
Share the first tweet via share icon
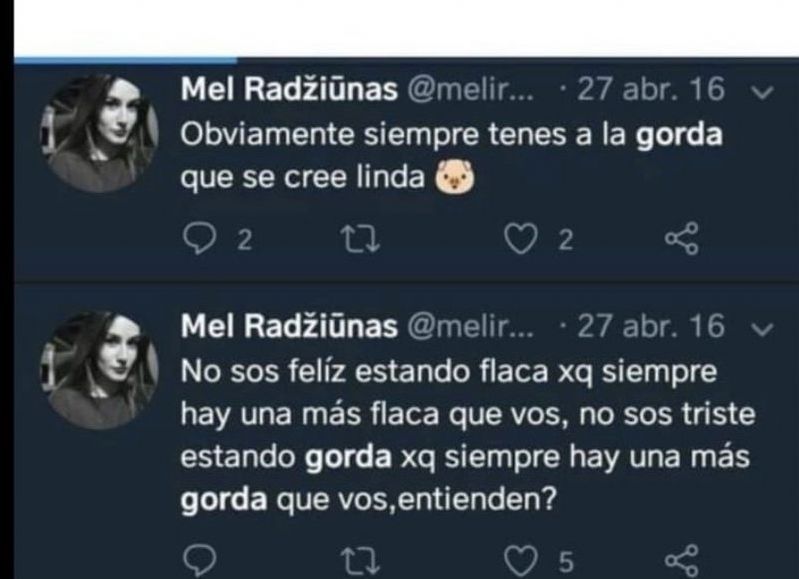point(682,239)
